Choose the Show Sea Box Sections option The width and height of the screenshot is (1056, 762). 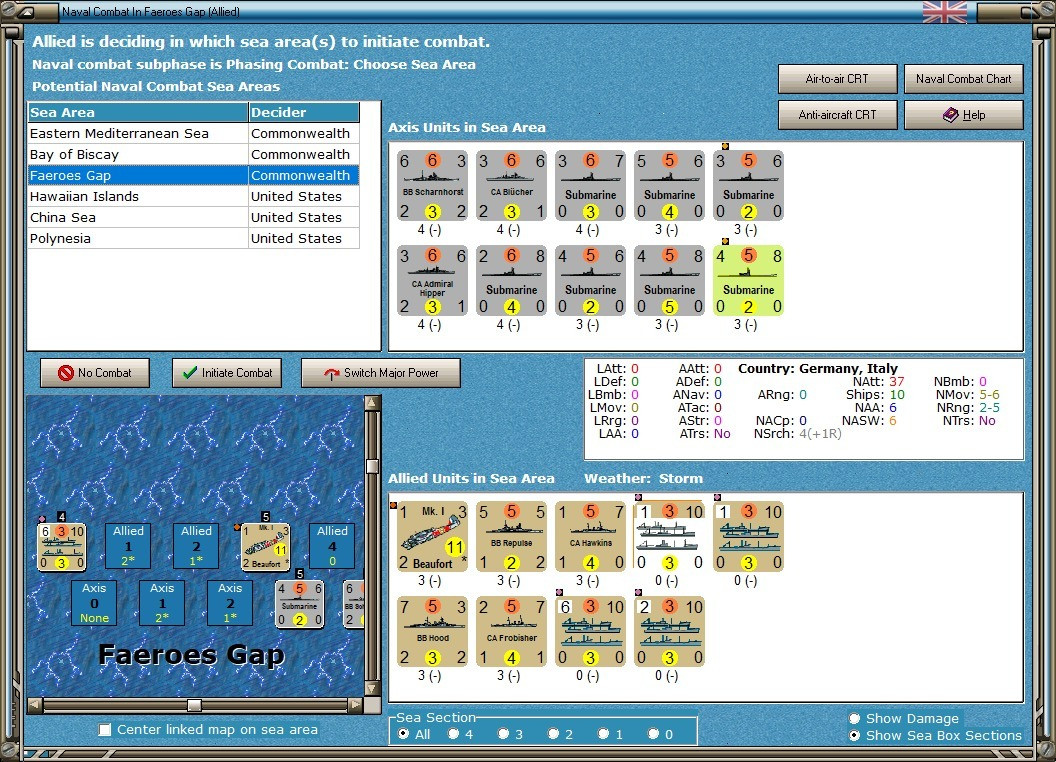[855, 736]
